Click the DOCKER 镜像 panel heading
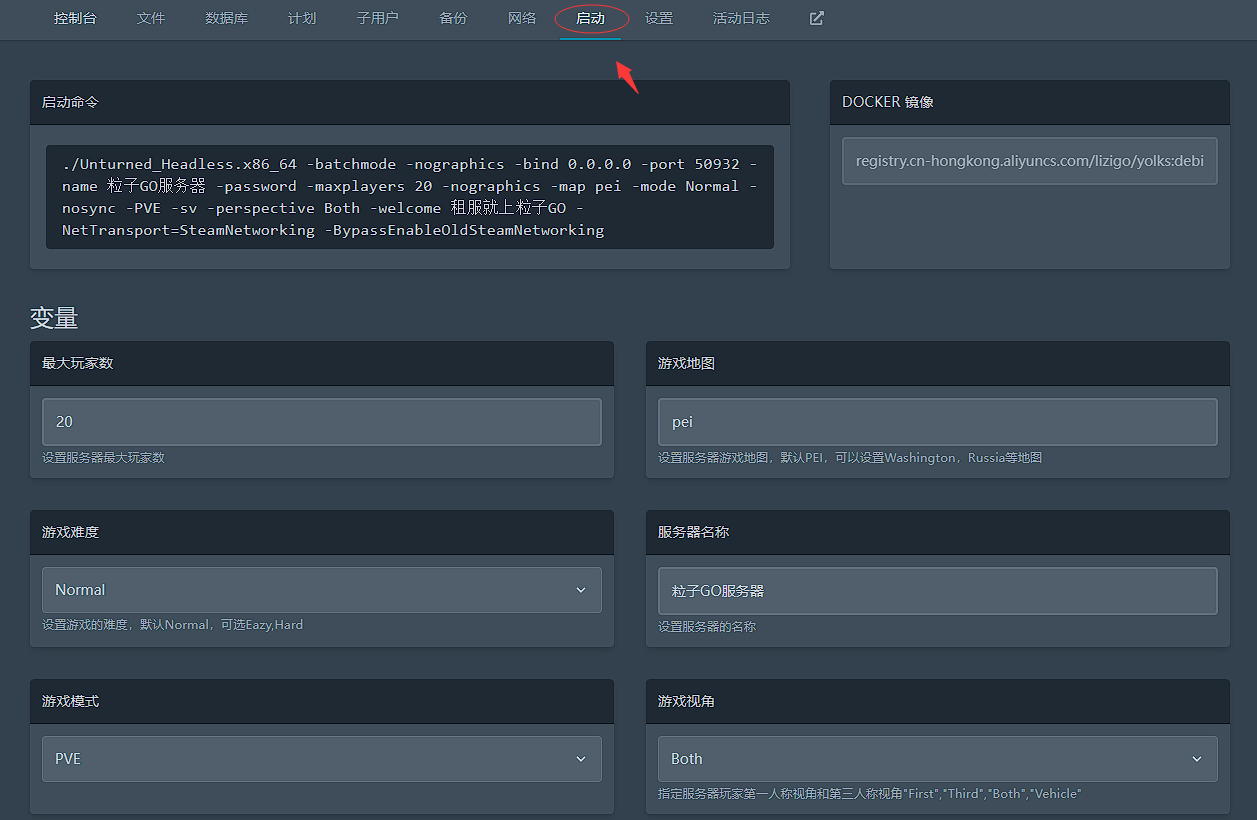Image resolution: width=1257 pixels, height=820 pixels. (x=888, y=102)
